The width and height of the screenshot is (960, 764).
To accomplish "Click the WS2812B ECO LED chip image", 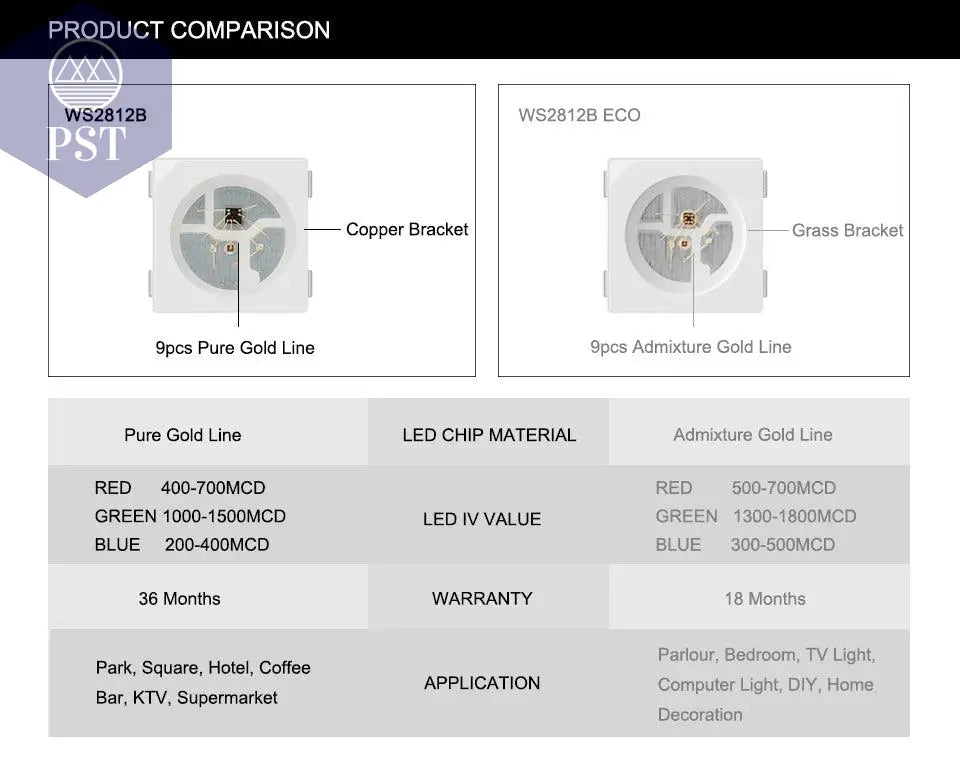I will [x=685, y=236].
